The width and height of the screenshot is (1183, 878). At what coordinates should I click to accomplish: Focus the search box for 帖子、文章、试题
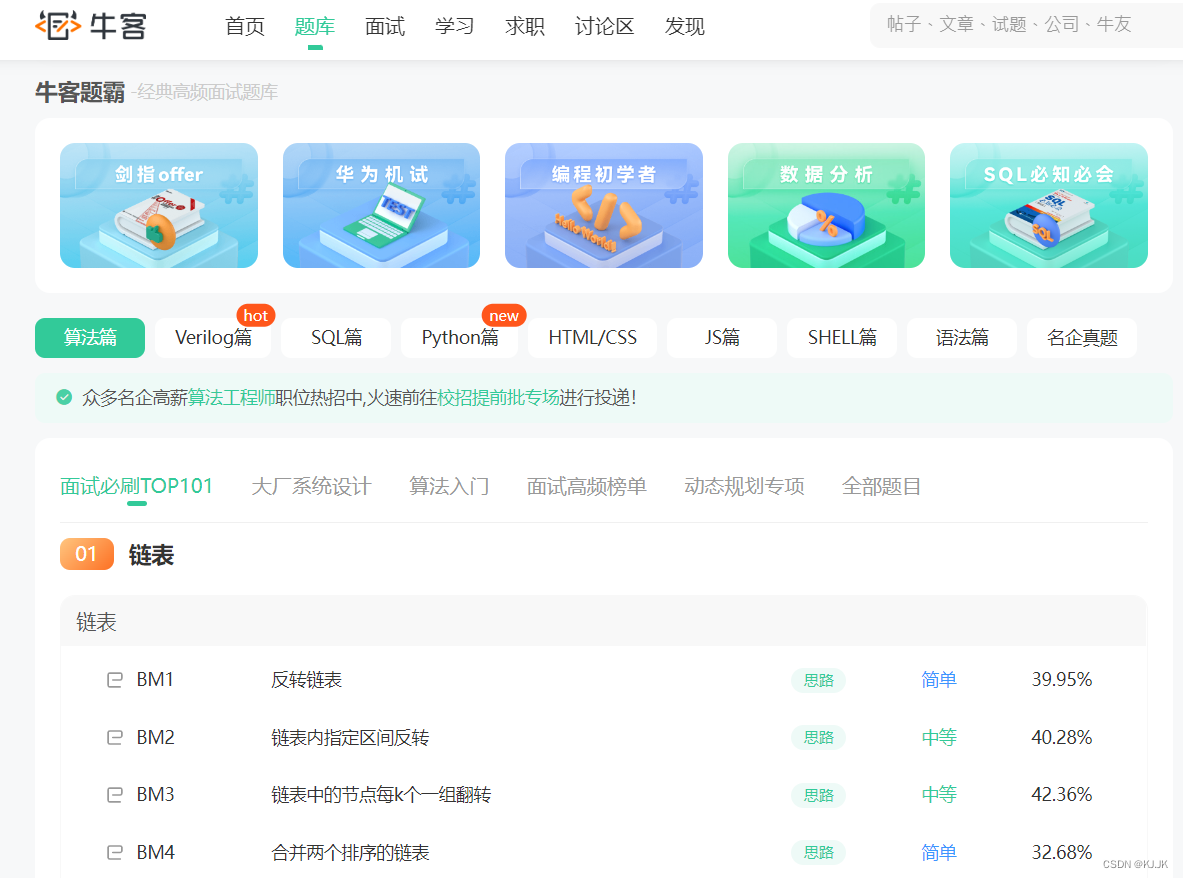coord(1026,25)
